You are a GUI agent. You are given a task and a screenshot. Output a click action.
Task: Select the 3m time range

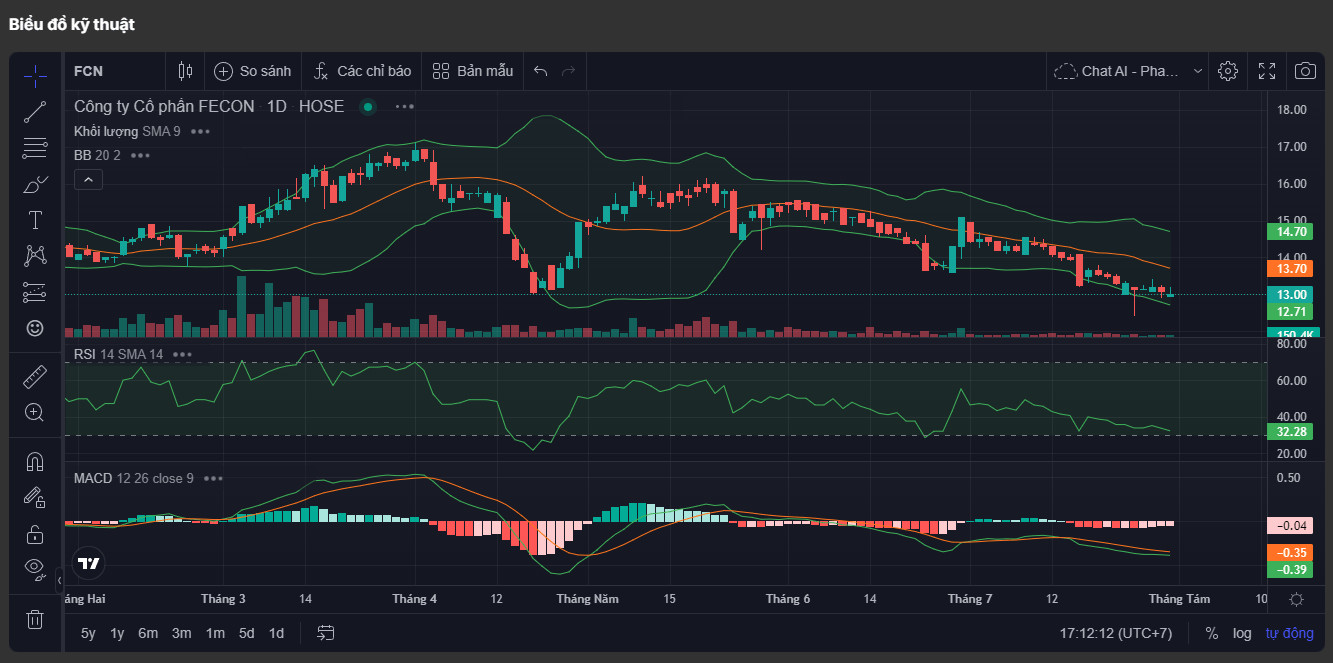tap(181, 633)
